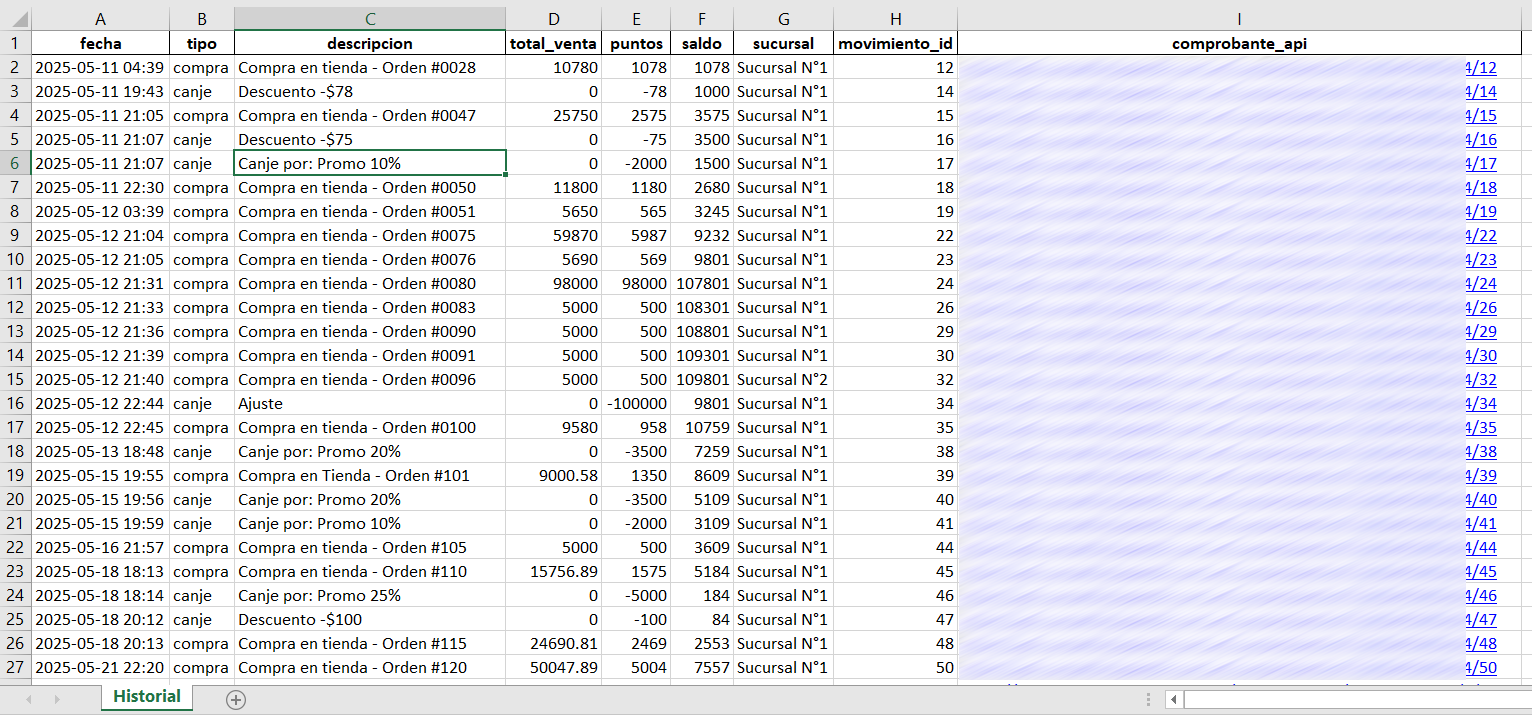Select column A header

tap(100, 19)
